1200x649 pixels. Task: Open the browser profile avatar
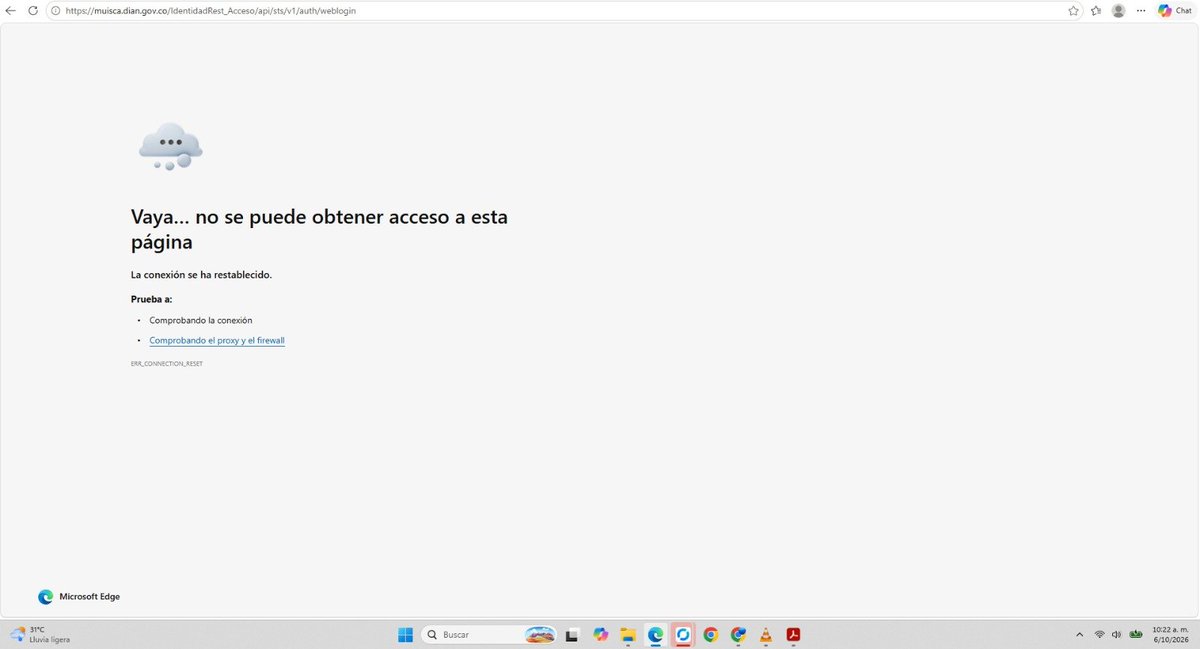click(1118, 10)
